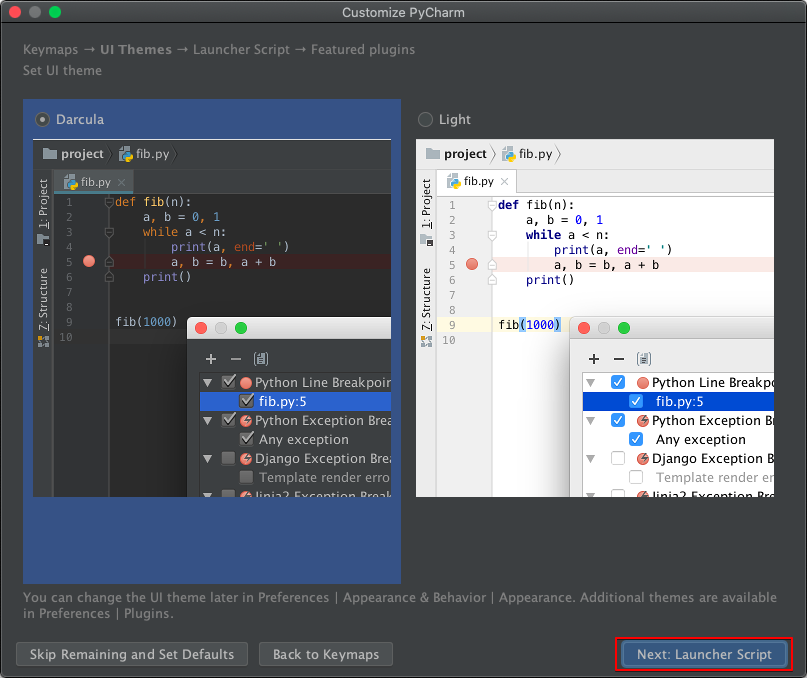Collapse Python Line Breakpoint tree node in Light preview
This screenshot has height=678, width=807.
pos(591,383)
